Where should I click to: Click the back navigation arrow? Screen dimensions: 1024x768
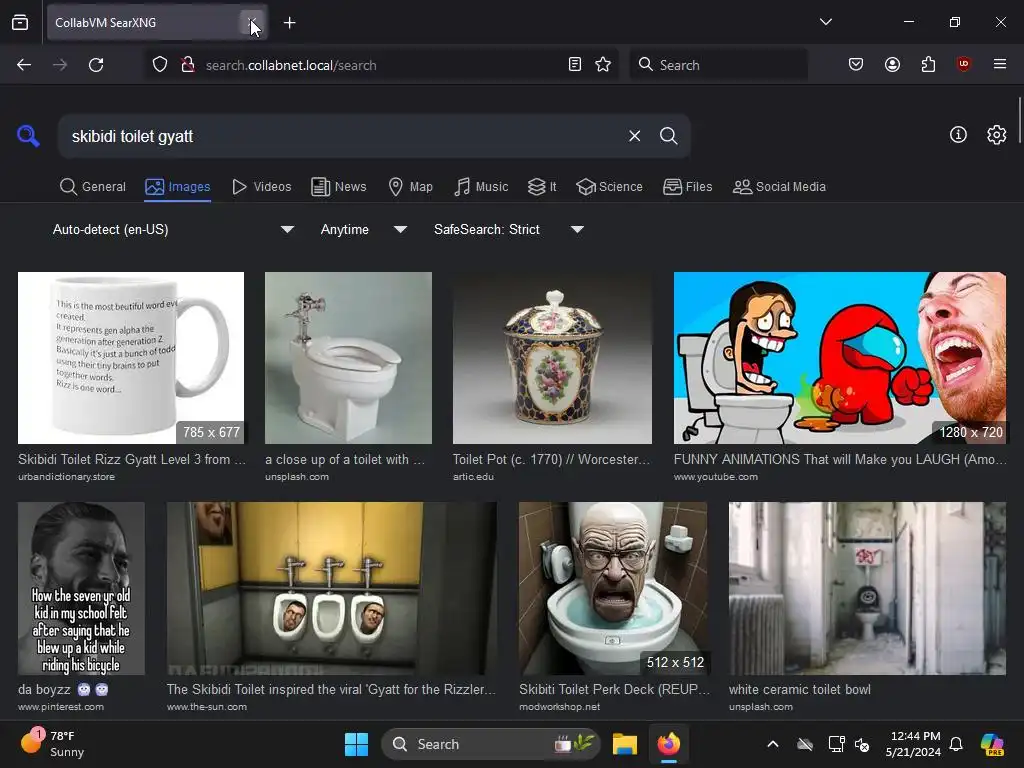coord(24,65)
